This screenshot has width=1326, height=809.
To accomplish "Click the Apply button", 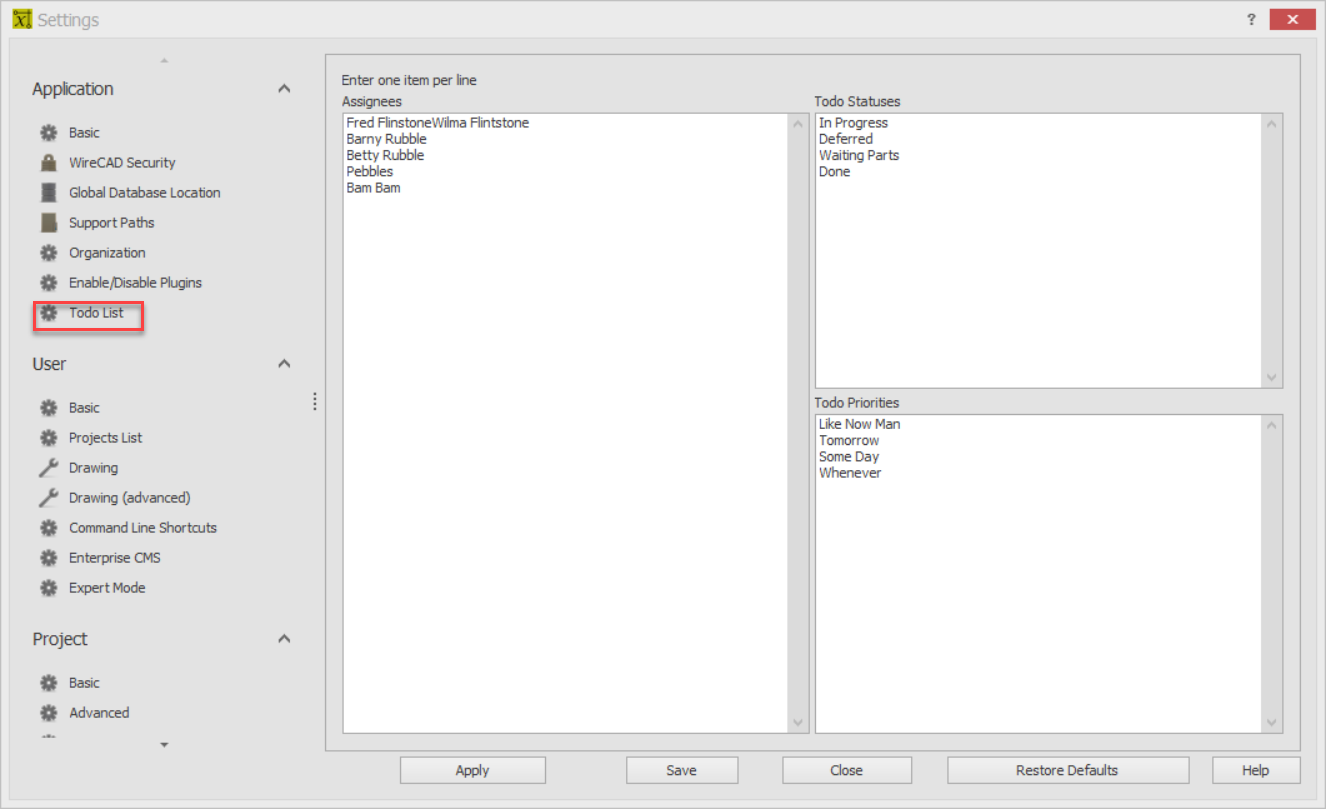I will coord(473,770).
